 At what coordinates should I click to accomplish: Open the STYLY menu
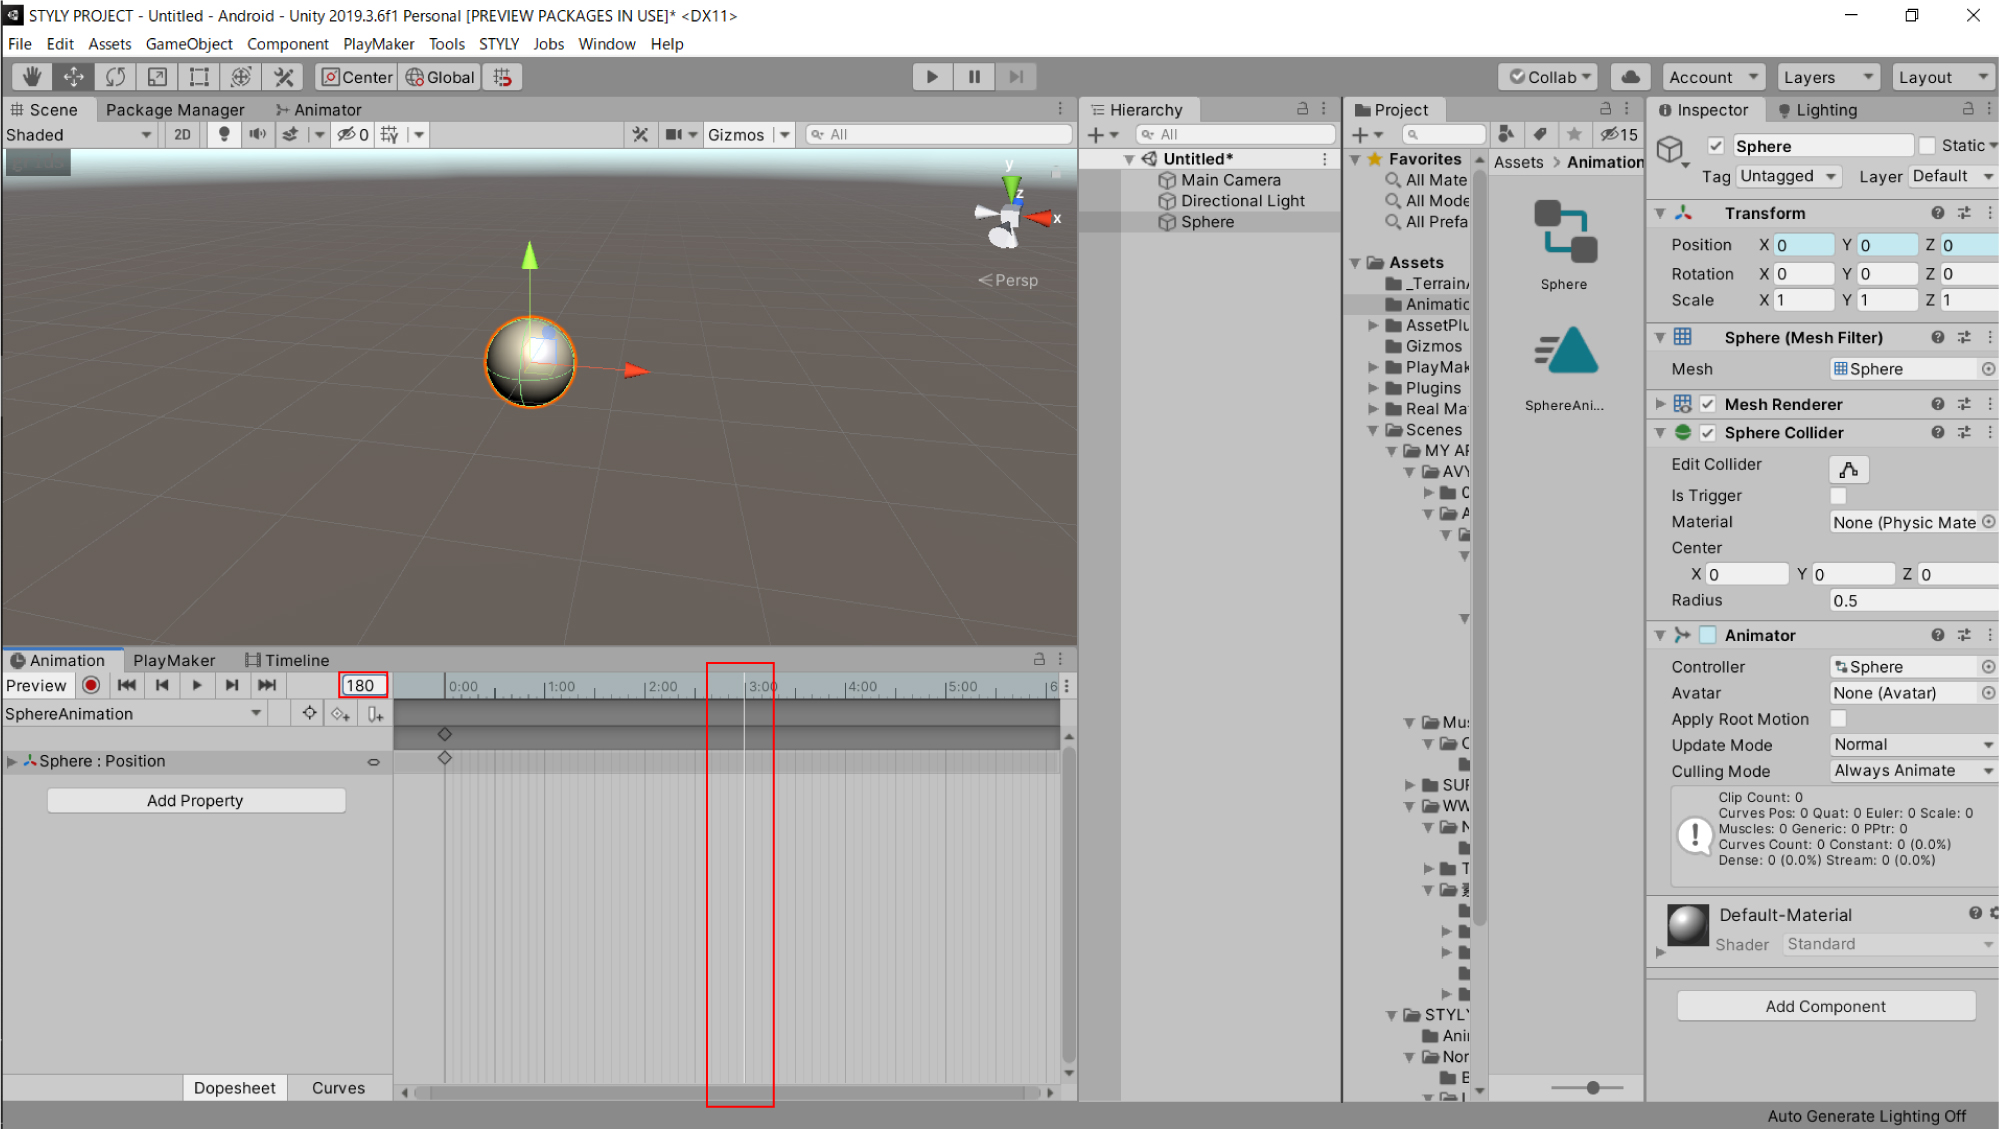click(498, 44)
